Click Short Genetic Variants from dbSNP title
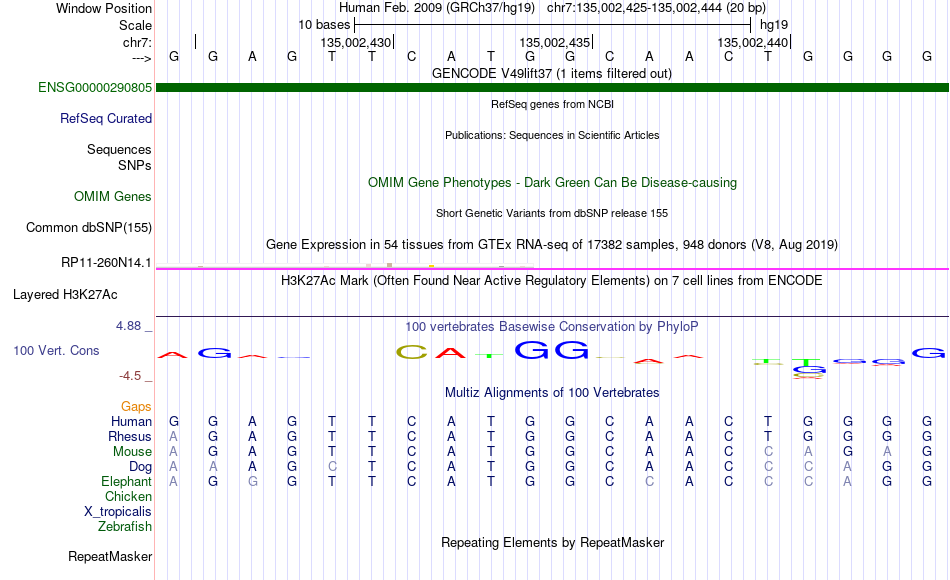The height and width of the screenshot is (580, 950). (552, 213)
